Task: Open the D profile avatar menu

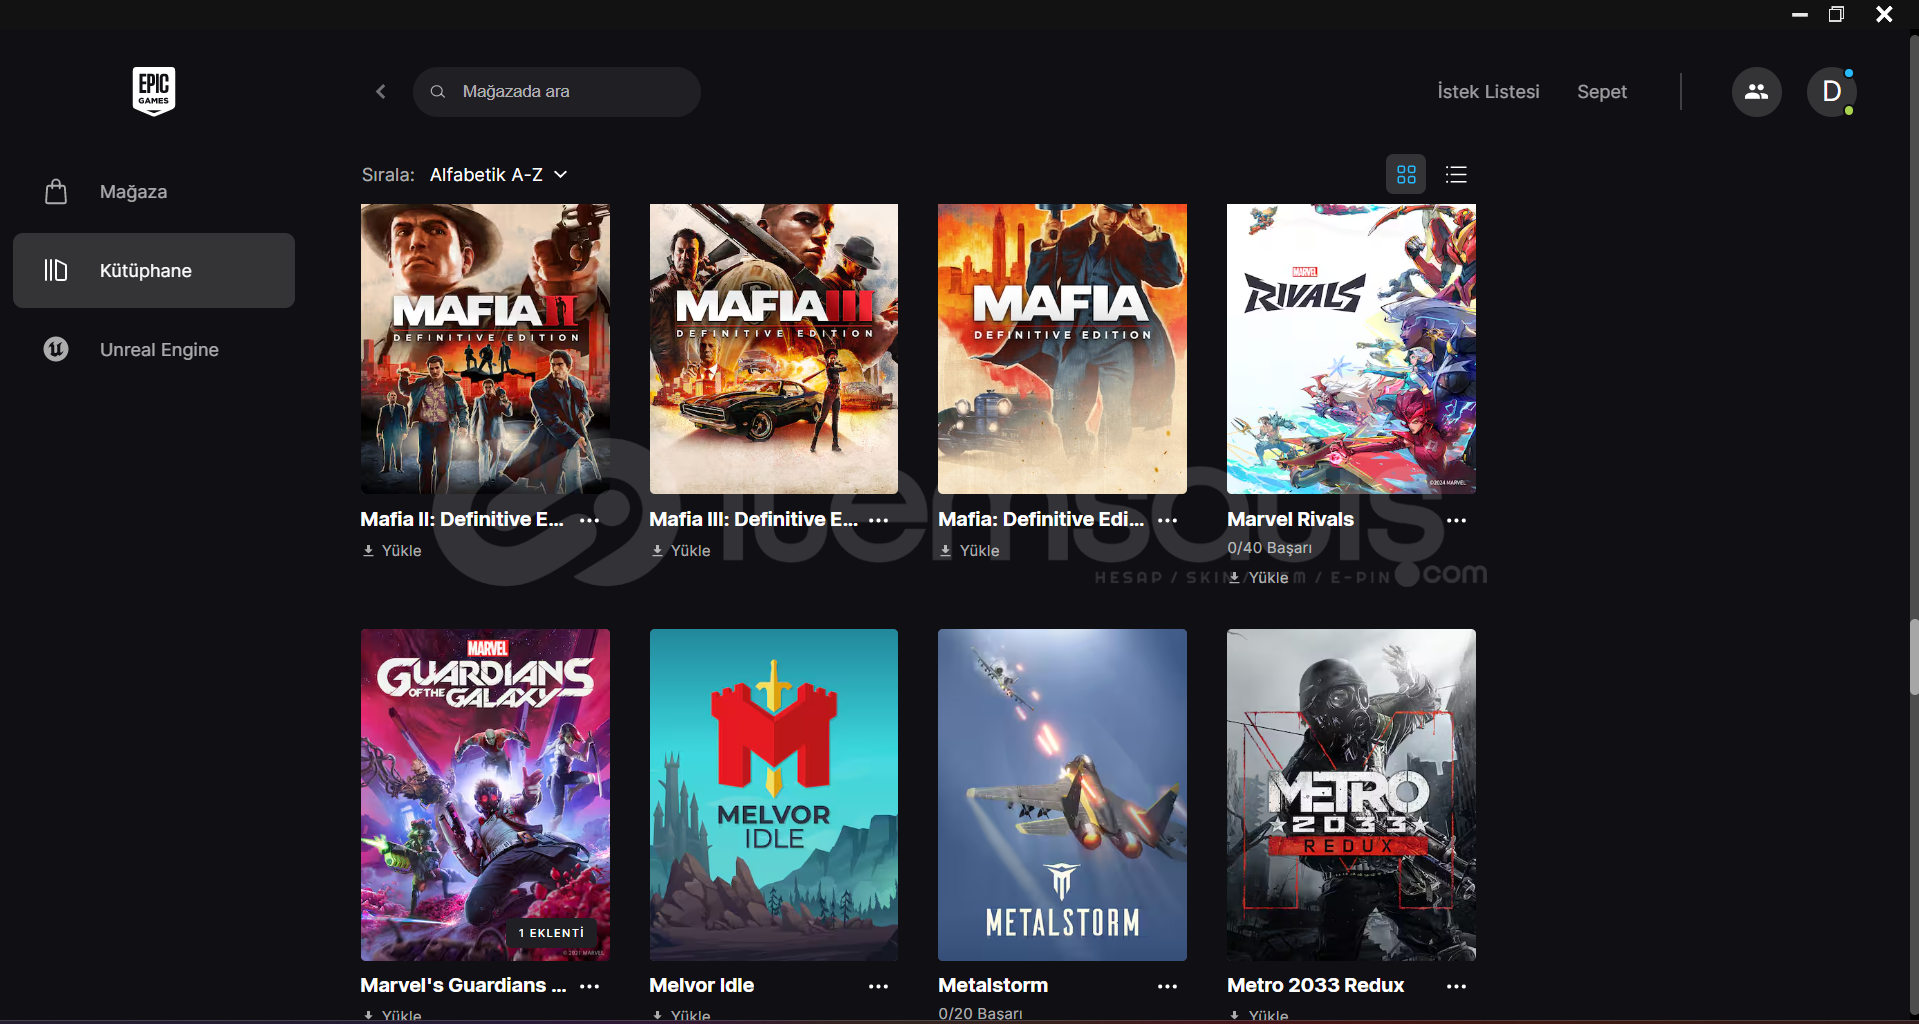Action: (x=1831, y=92)
